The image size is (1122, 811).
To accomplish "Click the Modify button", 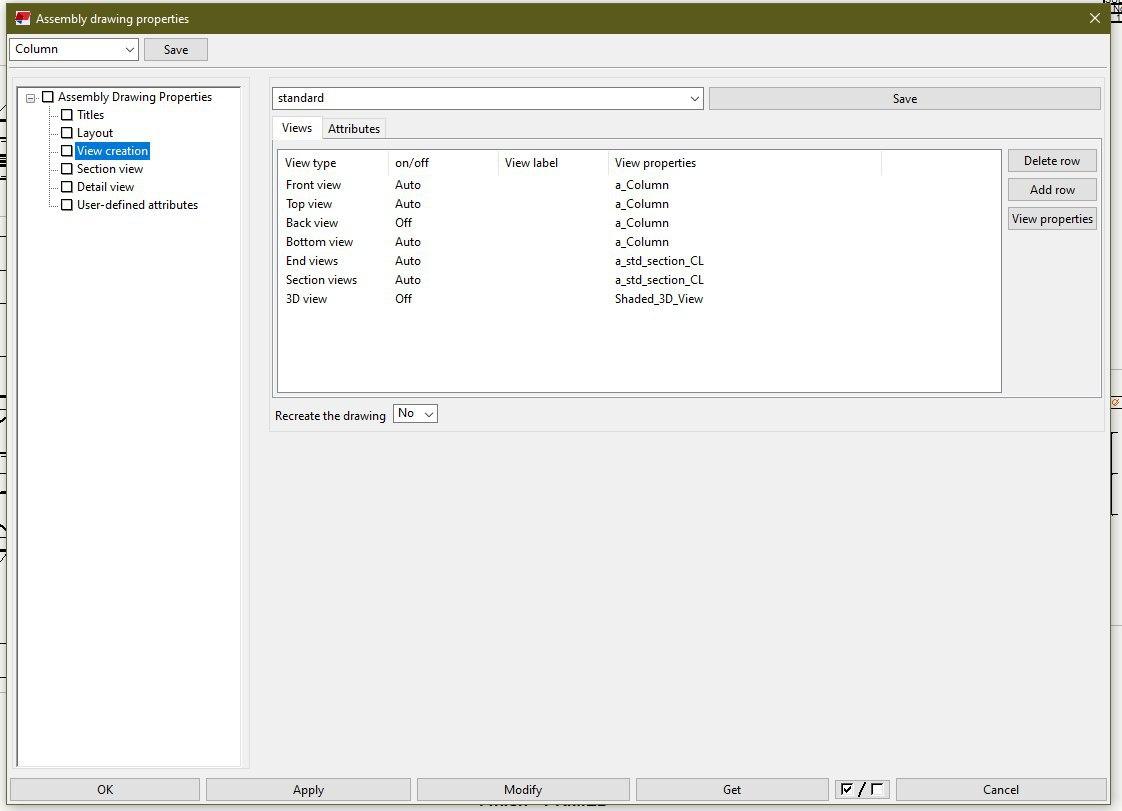I will [523, 789].
